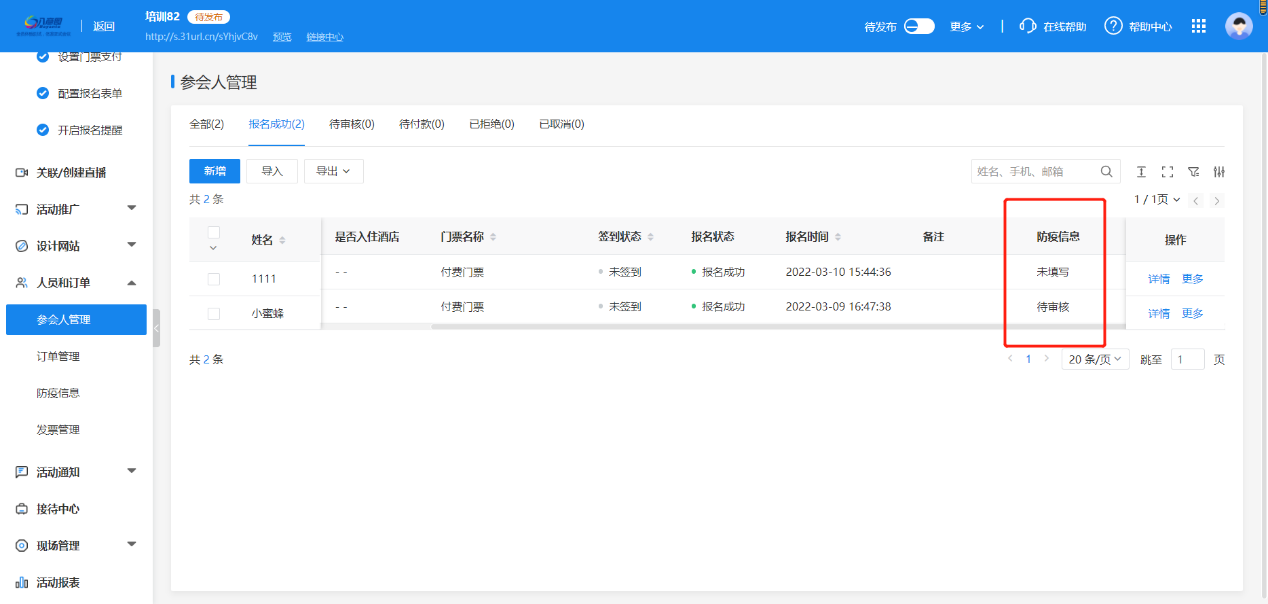The width and height of the screenshot is (1268, 604).
Task: Click the 活动报表 bar chart icon
Action: (x=22, y=582)
